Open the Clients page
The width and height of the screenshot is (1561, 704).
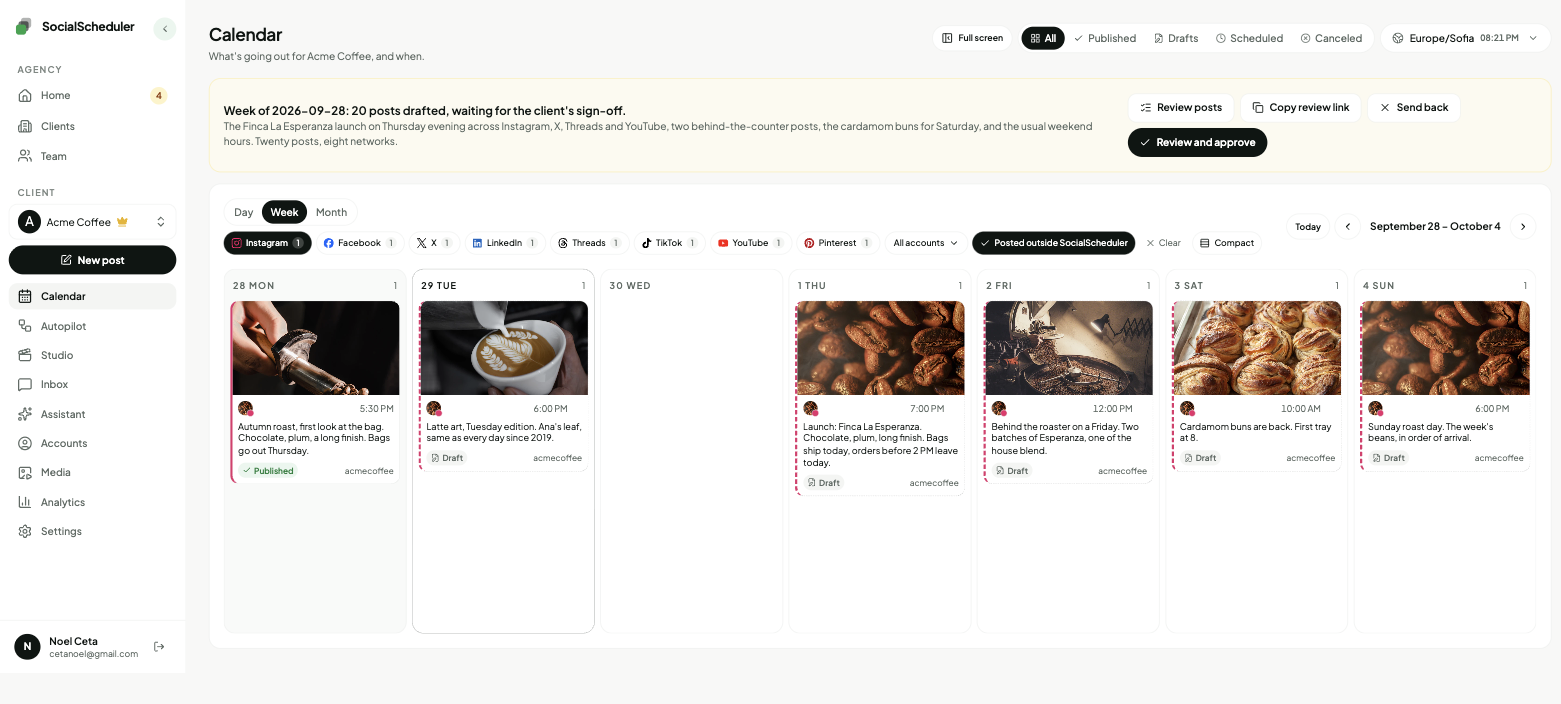[92, 126]
